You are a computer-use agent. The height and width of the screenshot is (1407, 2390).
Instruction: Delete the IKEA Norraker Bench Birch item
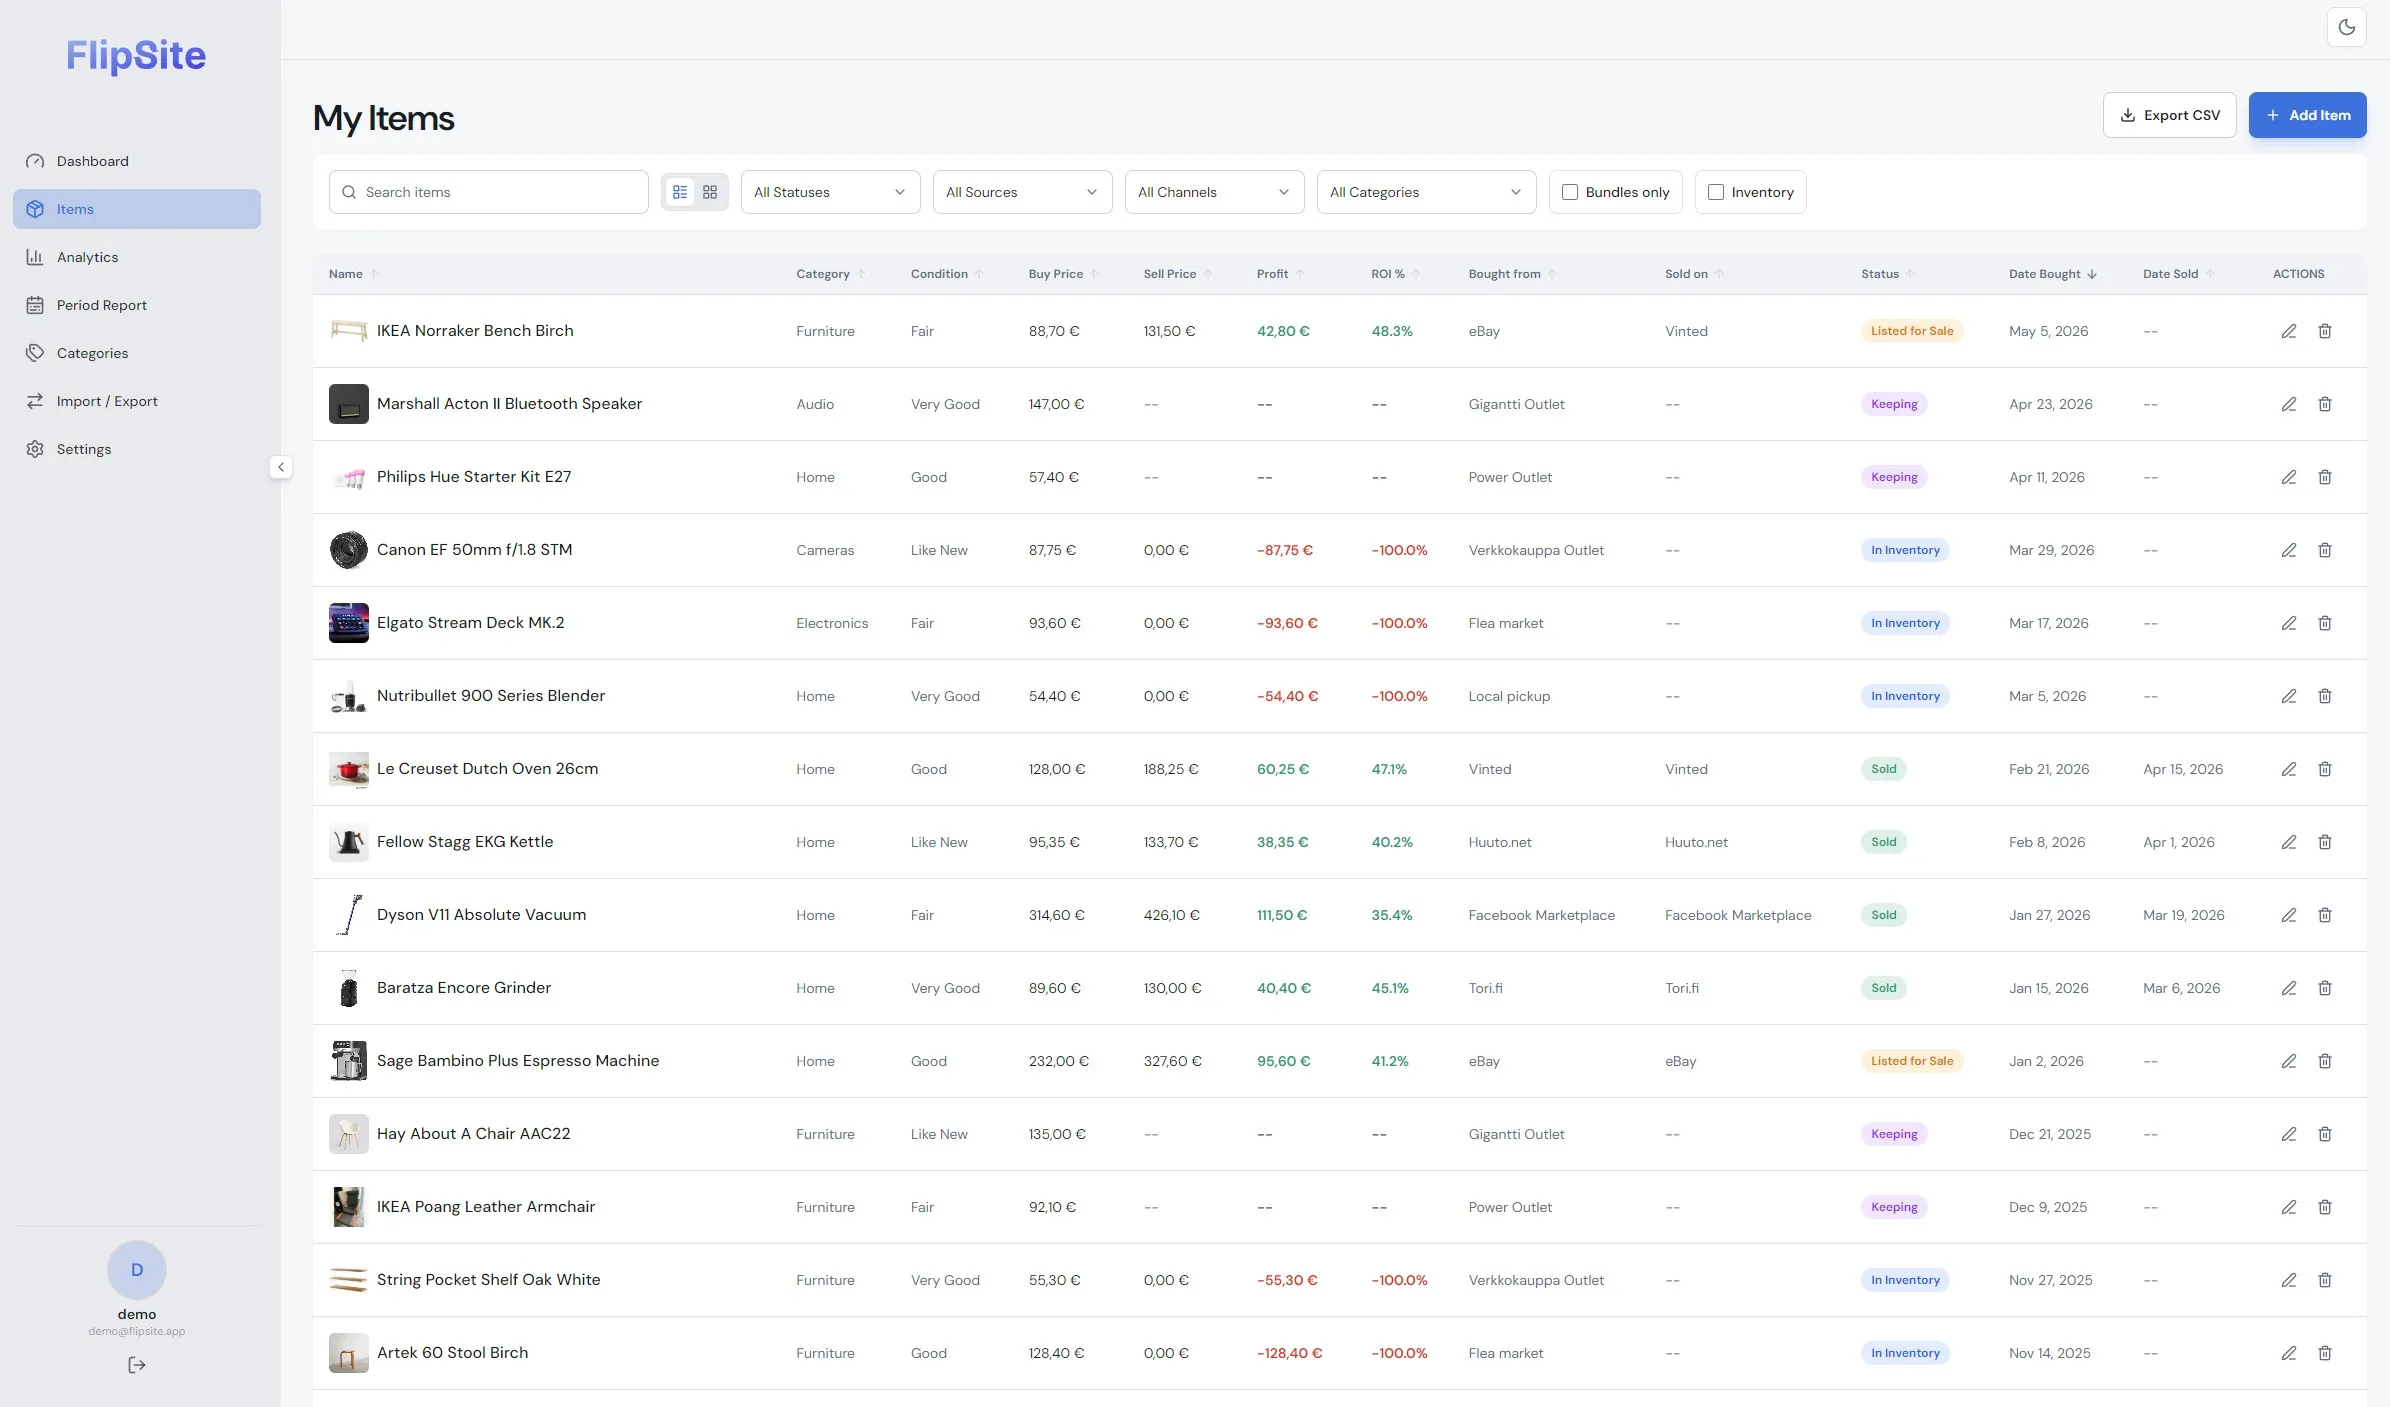(x=2325, y=331)
